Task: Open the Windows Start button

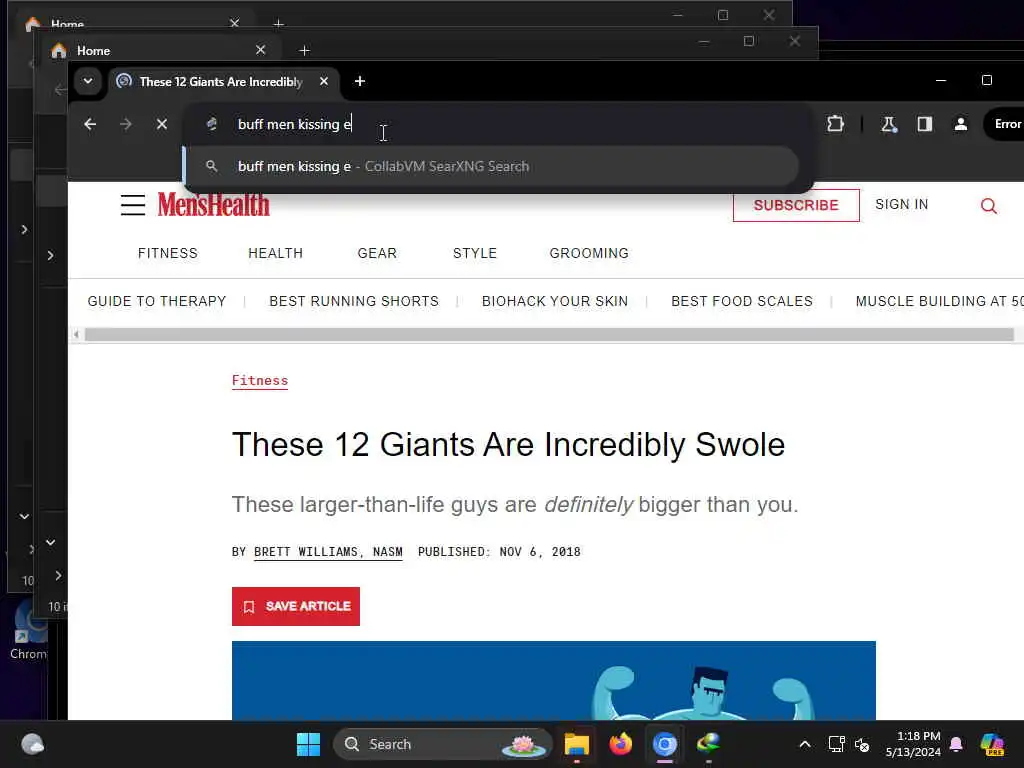Action: (x=308, y=744)
